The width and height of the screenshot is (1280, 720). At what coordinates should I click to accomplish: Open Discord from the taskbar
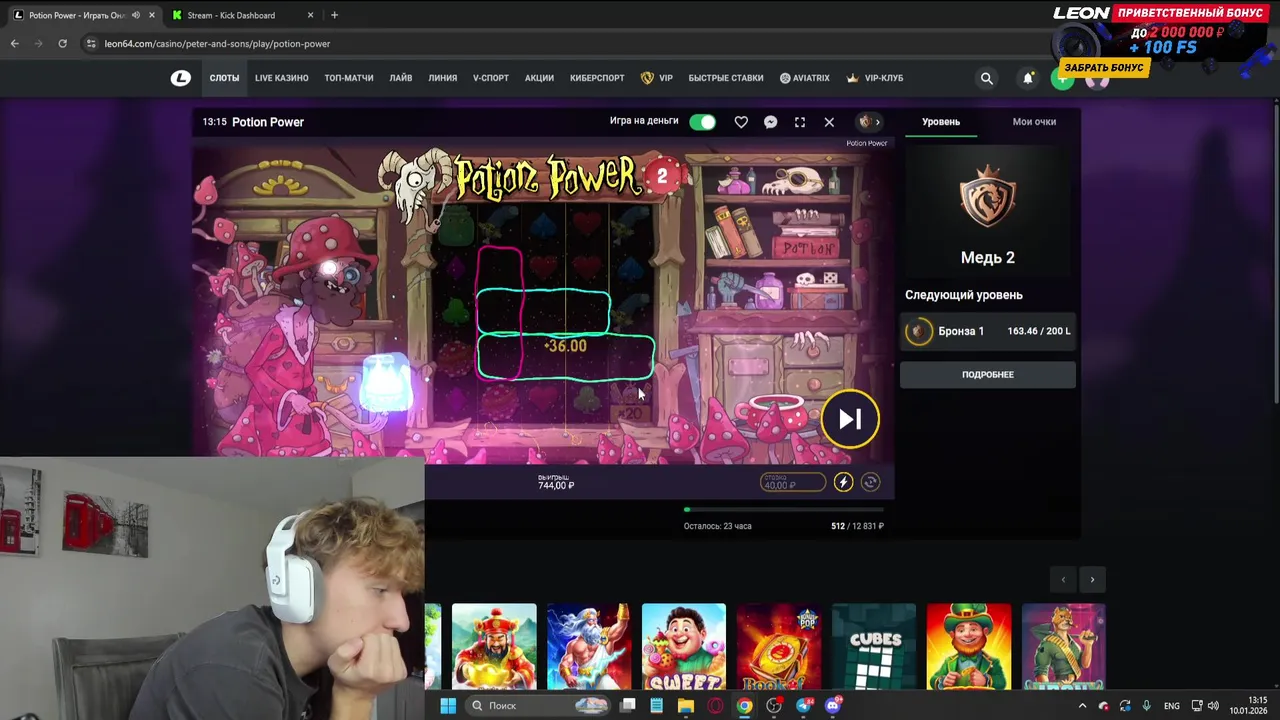click(833, 706)
